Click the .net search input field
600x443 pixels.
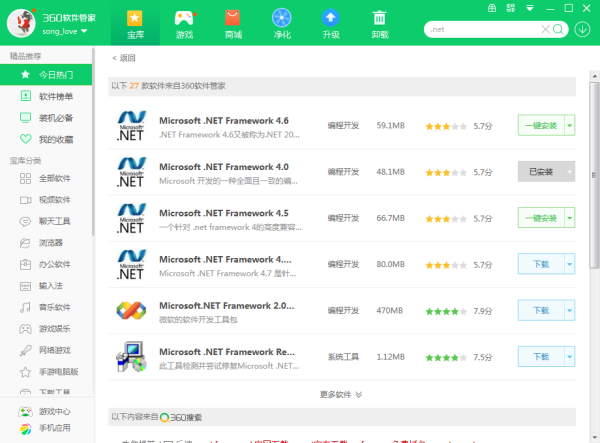[480, 29]
